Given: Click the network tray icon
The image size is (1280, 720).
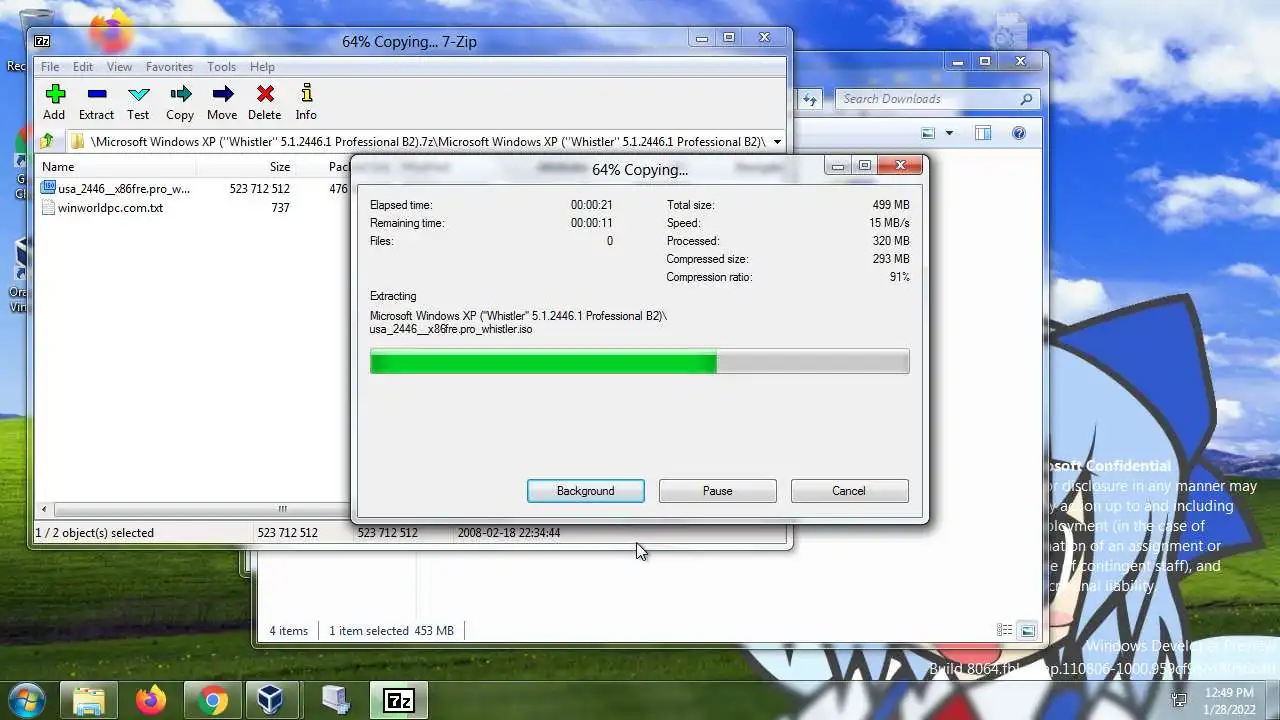Looking at the screenshot, I should [1179, 700].
